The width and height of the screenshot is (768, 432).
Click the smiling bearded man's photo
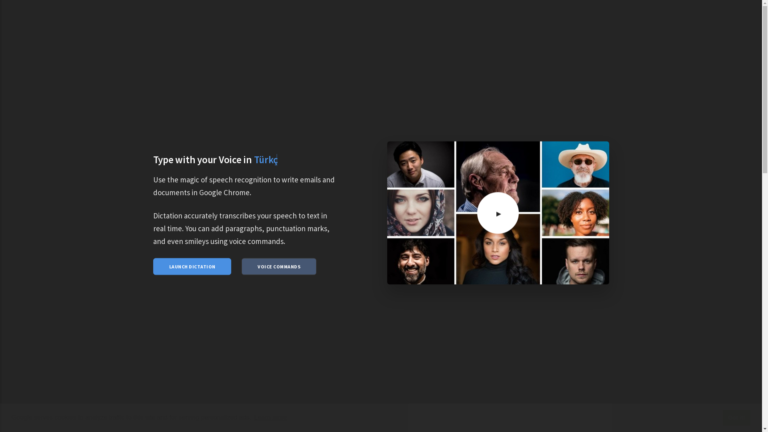click(420, 262)
